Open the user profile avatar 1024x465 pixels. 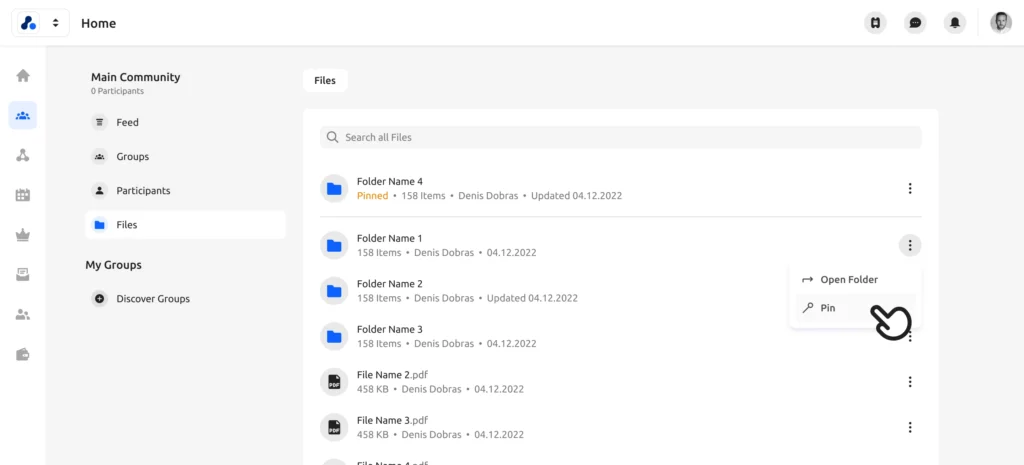tap(1000, 23)
